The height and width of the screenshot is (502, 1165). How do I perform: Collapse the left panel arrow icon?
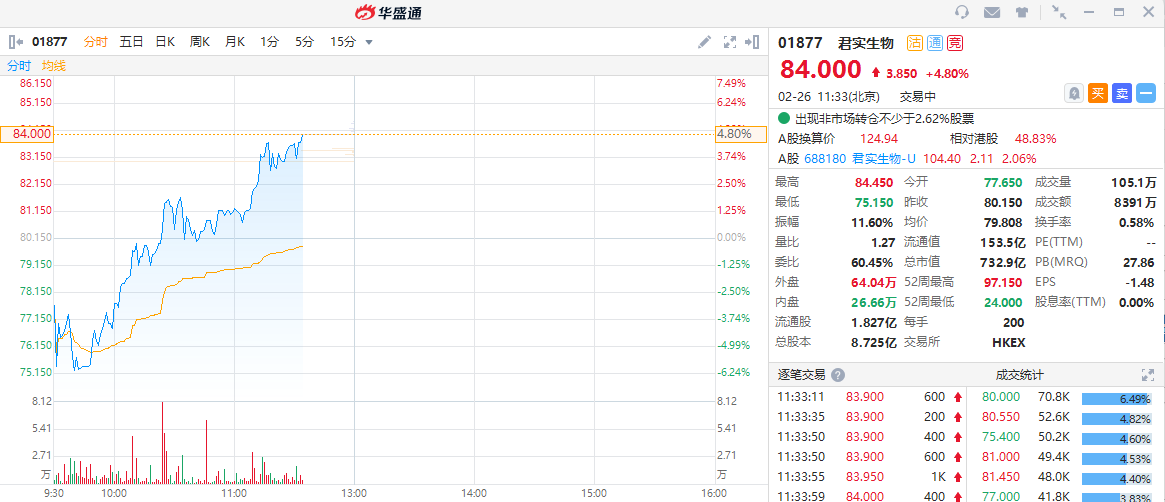[16, 42]
